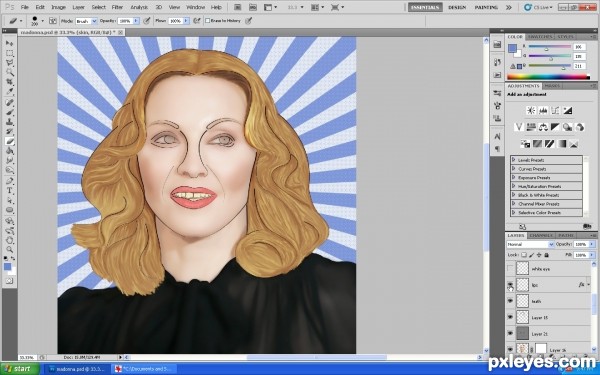Switch to the Masks tab

pos(552,86)
